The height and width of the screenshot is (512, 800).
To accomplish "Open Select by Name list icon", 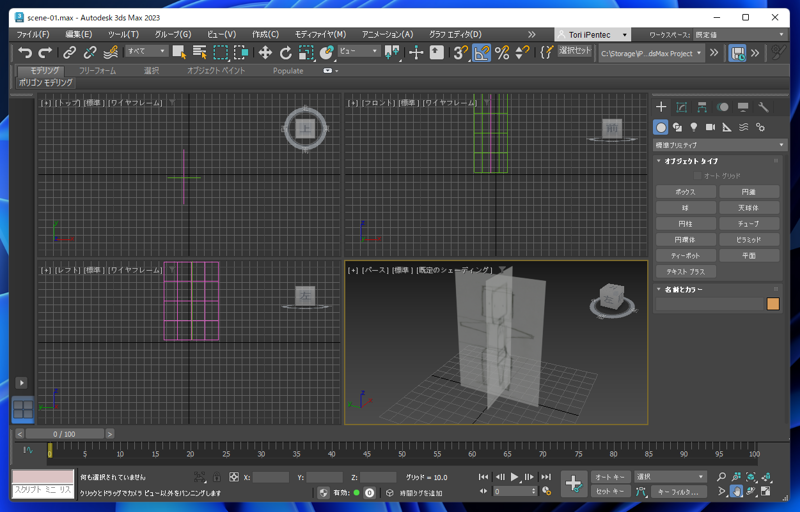I will pos(199,52).
